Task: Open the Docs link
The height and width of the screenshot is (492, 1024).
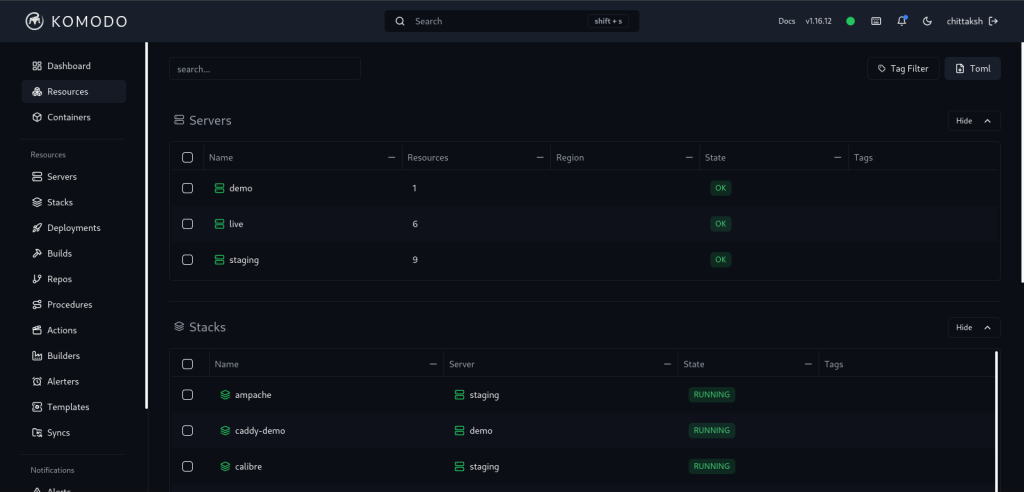Action: pyautogui.click(x=786, y=21)
